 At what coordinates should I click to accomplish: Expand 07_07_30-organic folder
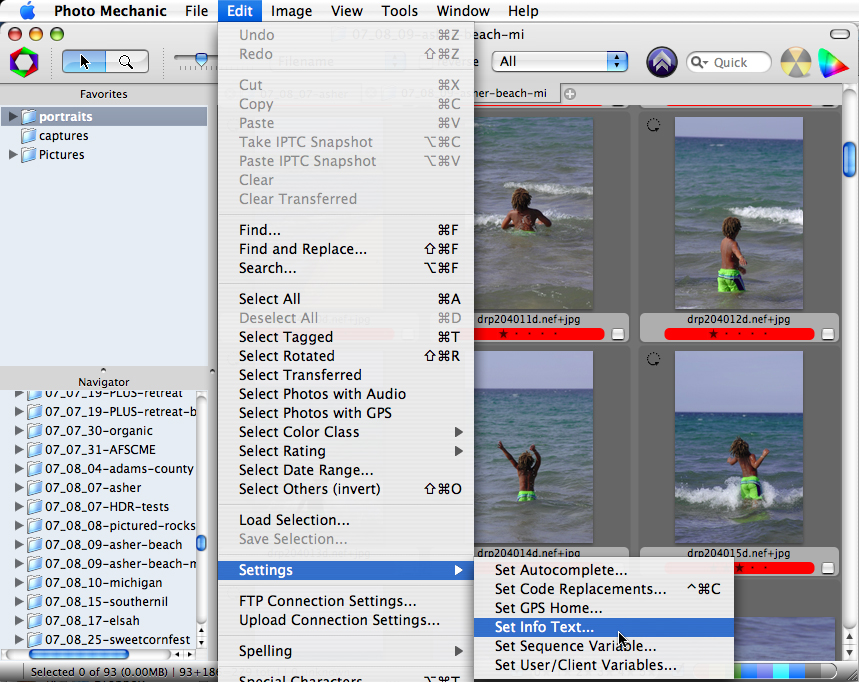(x=19, y=431)
